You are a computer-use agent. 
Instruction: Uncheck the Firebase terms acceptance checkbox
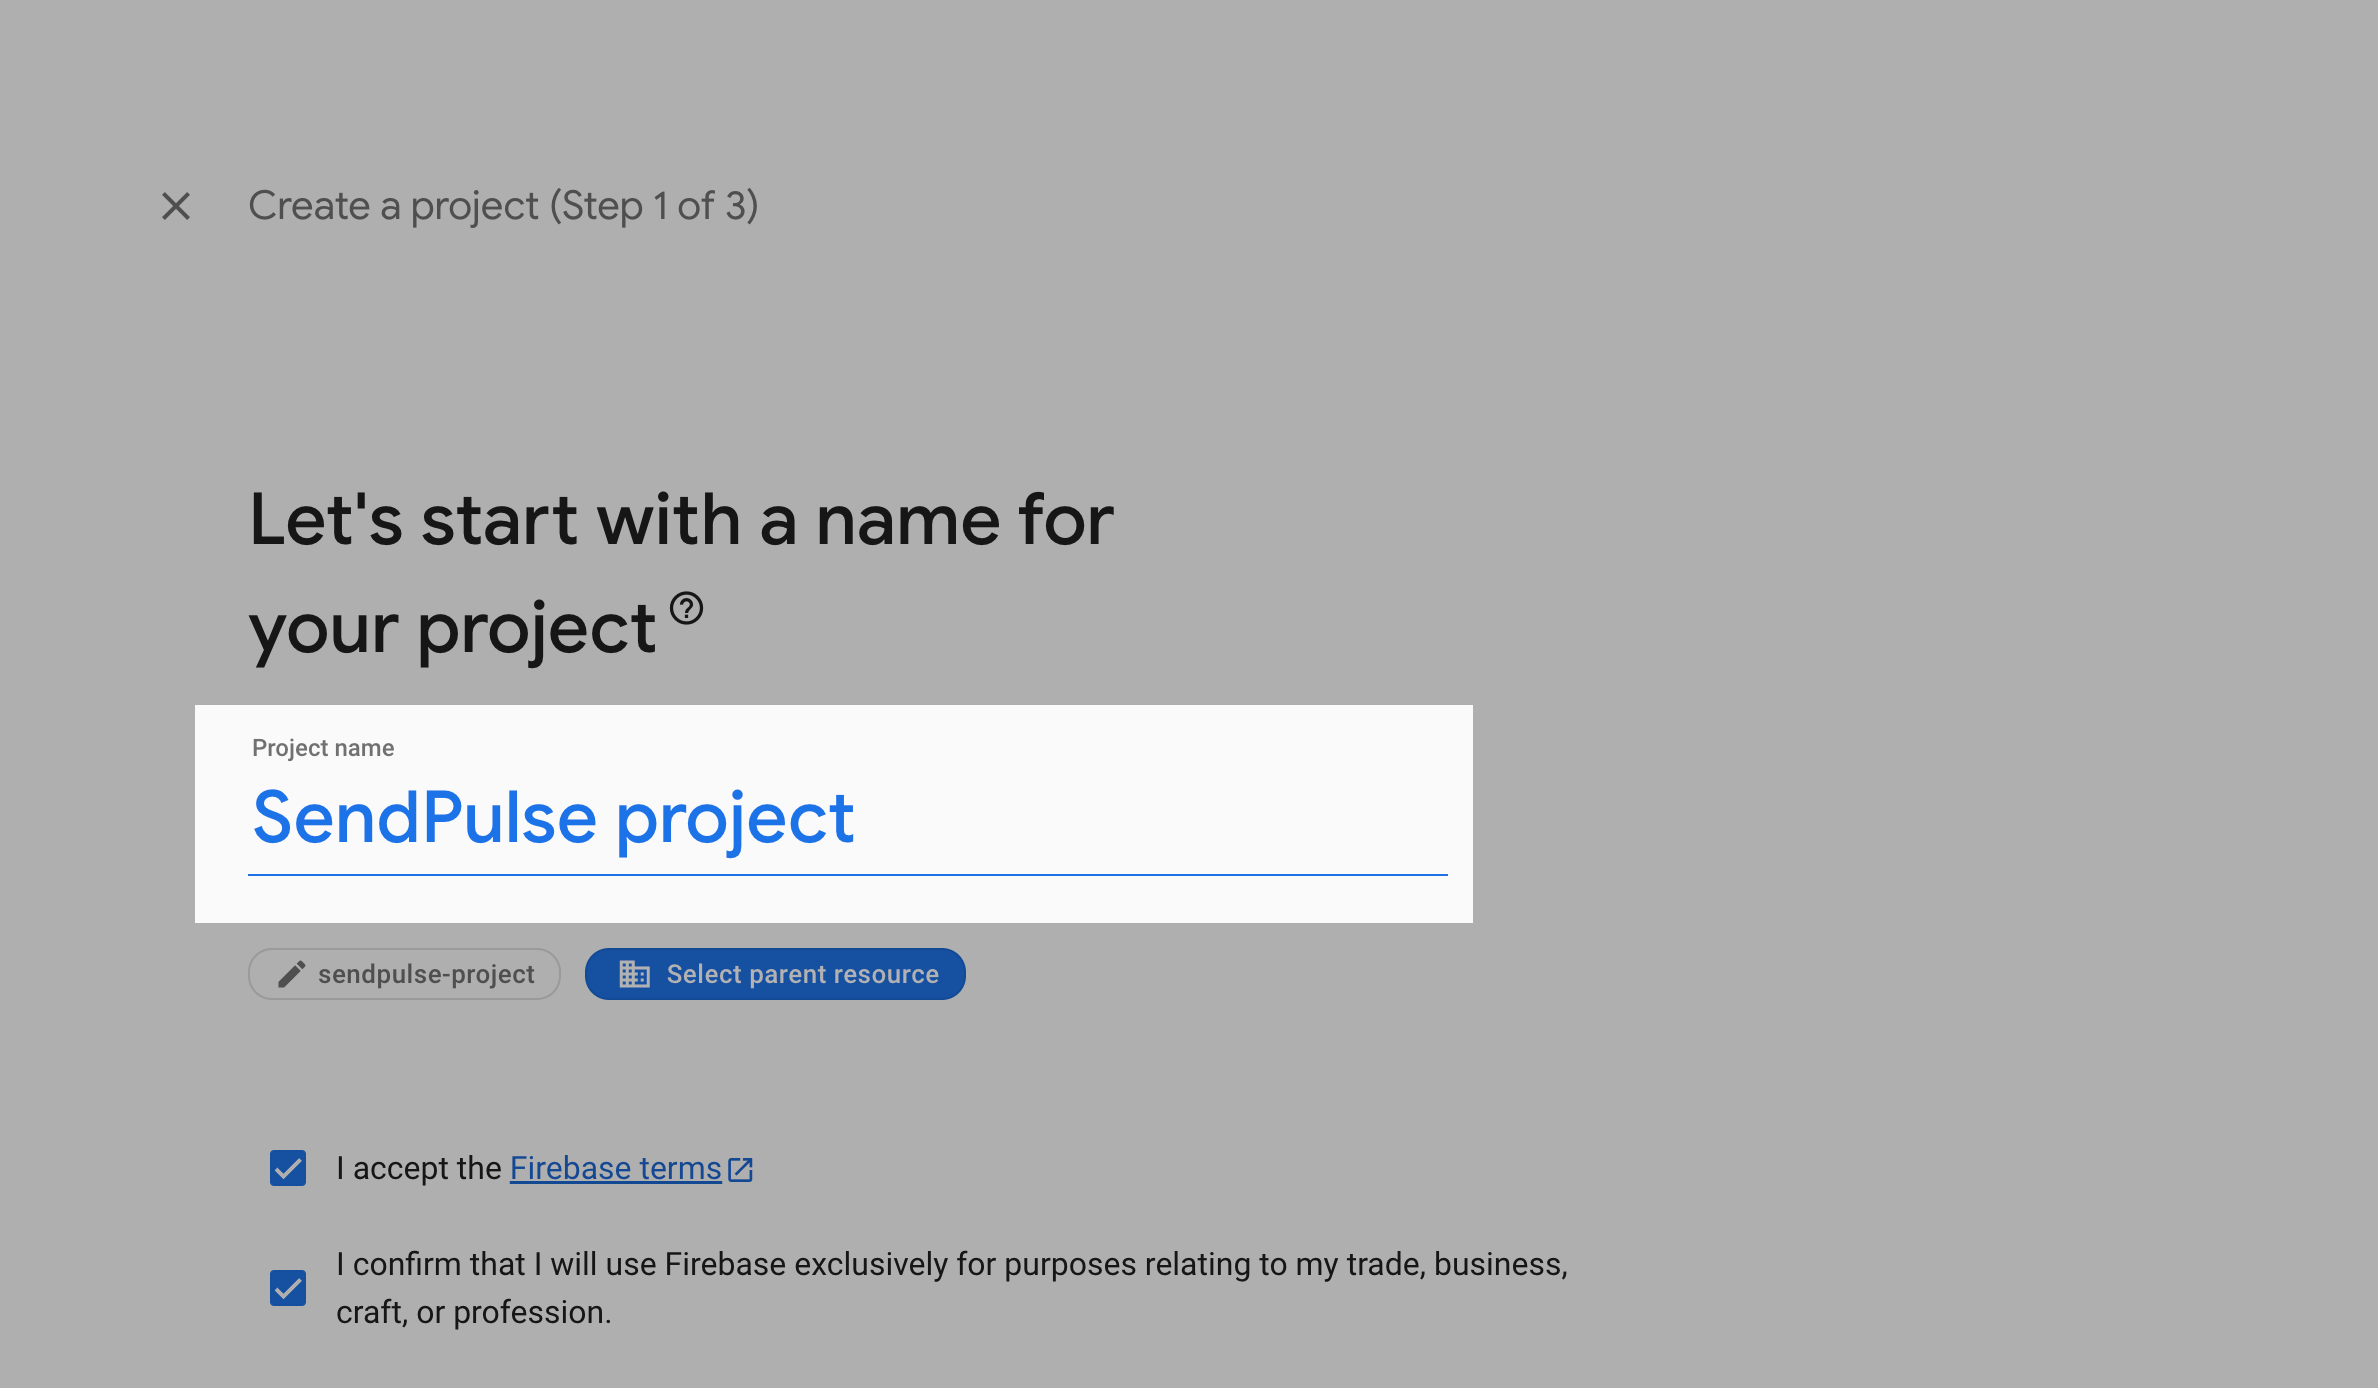(288, 1168)
